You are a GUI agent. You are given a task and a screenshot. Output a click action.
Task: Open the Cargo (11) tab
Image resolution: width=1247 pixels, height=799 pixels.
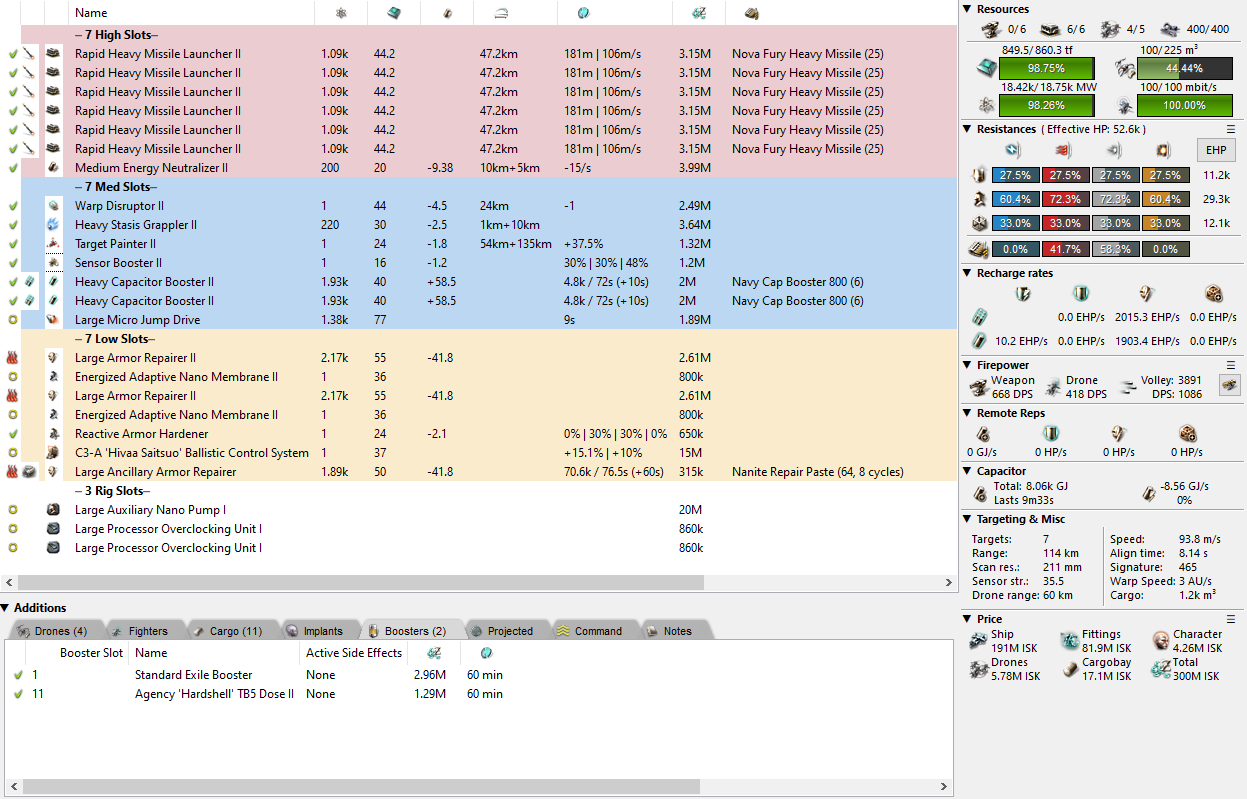click(226, 631)
